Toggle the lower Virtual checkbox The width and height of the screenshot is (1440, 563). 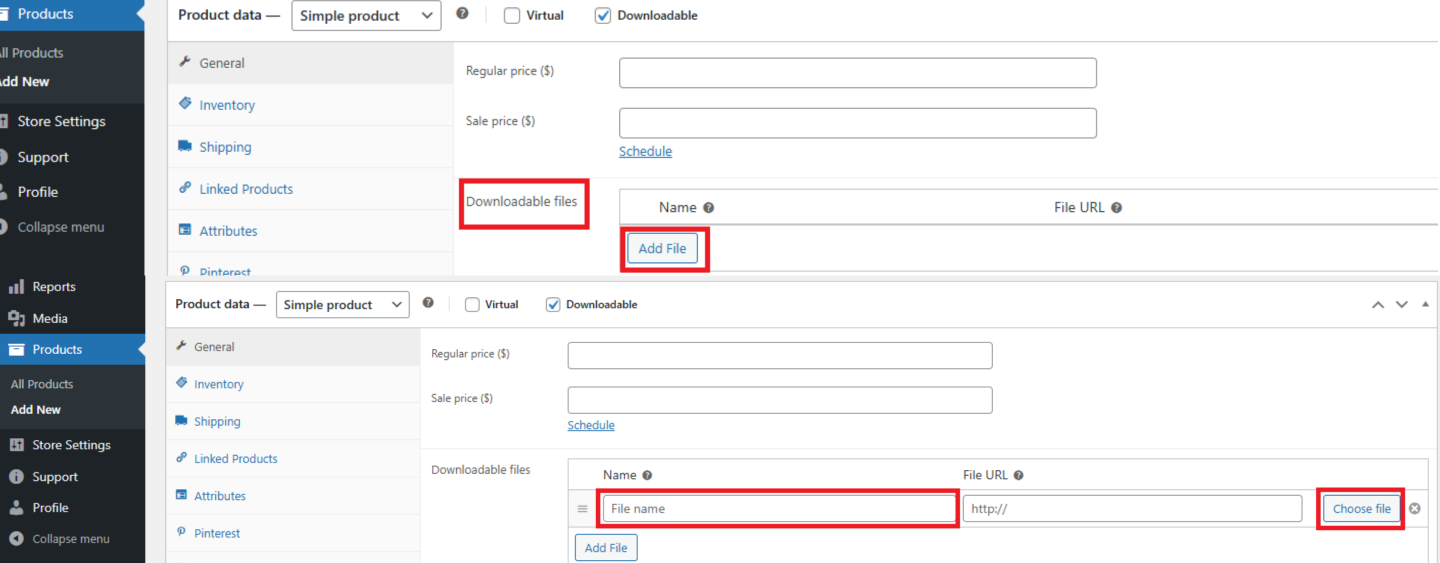(472, 305)
